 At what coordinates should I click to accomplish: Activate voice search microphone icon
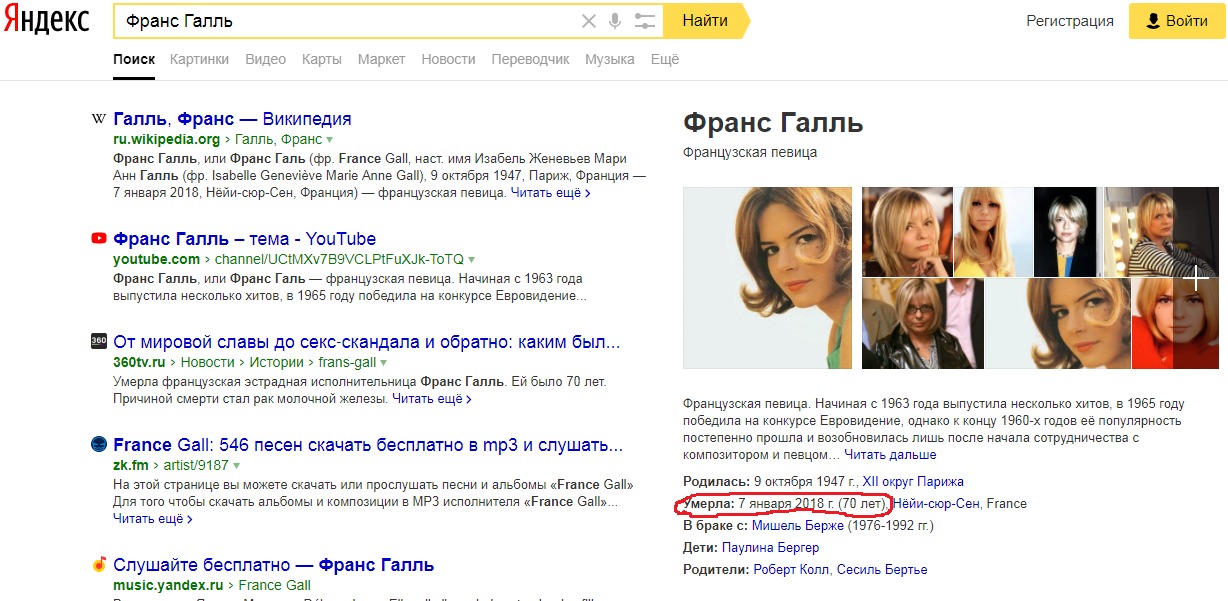click(615, 21)
